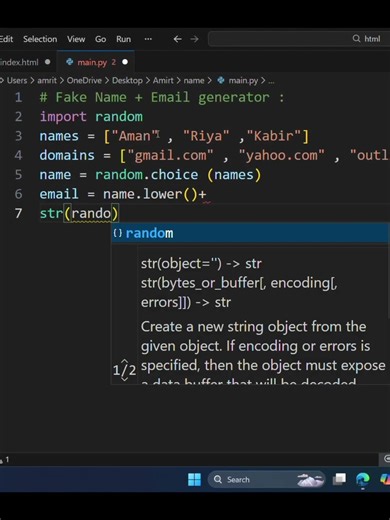Viewport: 390px width, 520px height.
Task: Click 'choice' method on line 5
Action: (174, 175)
